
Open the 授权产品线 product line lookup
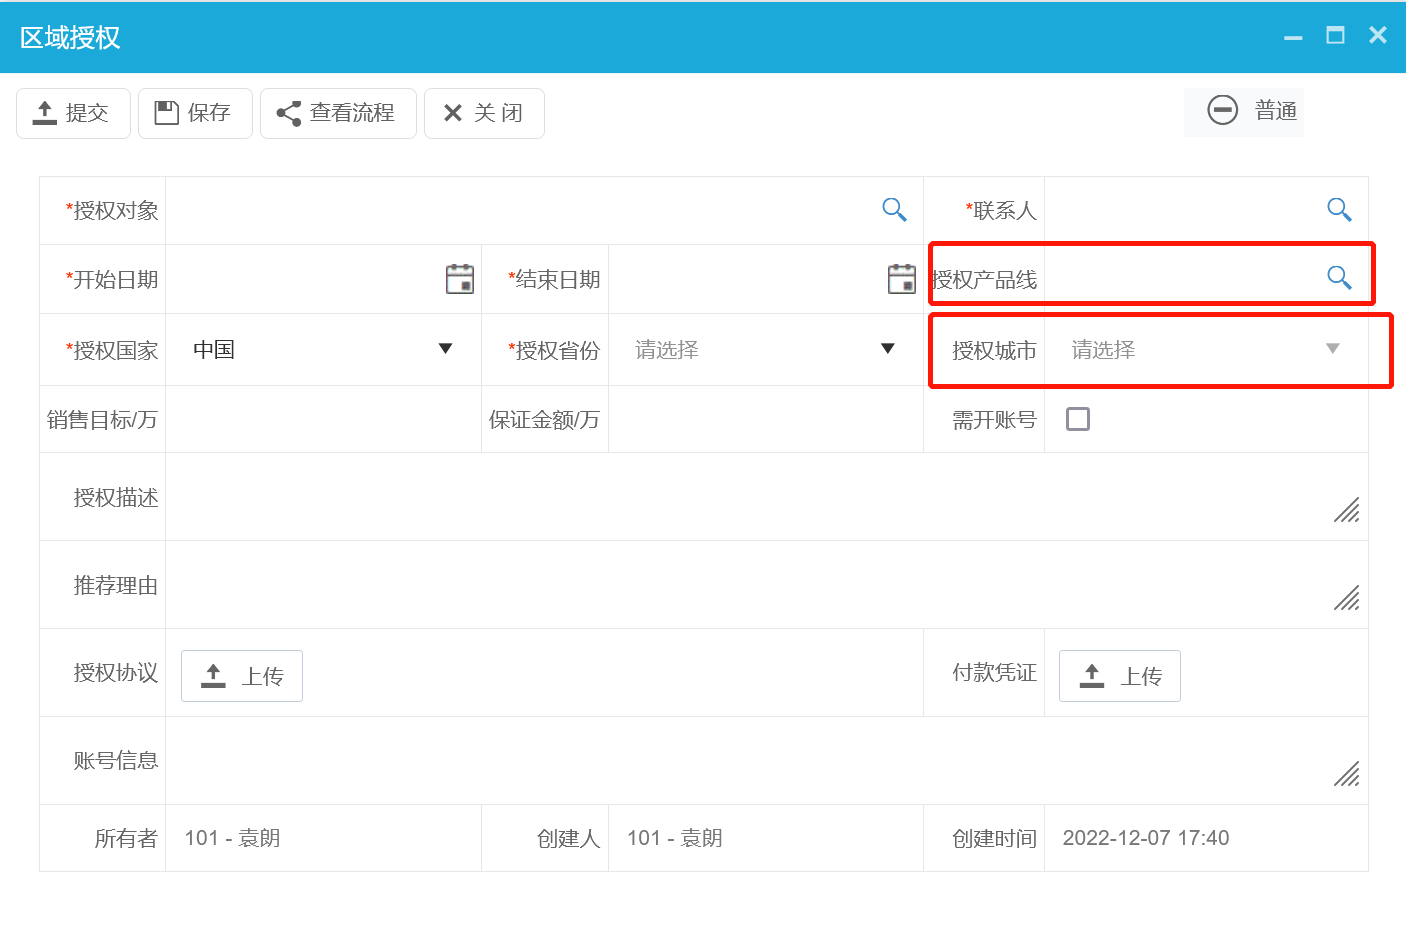tap(1338, 278)
